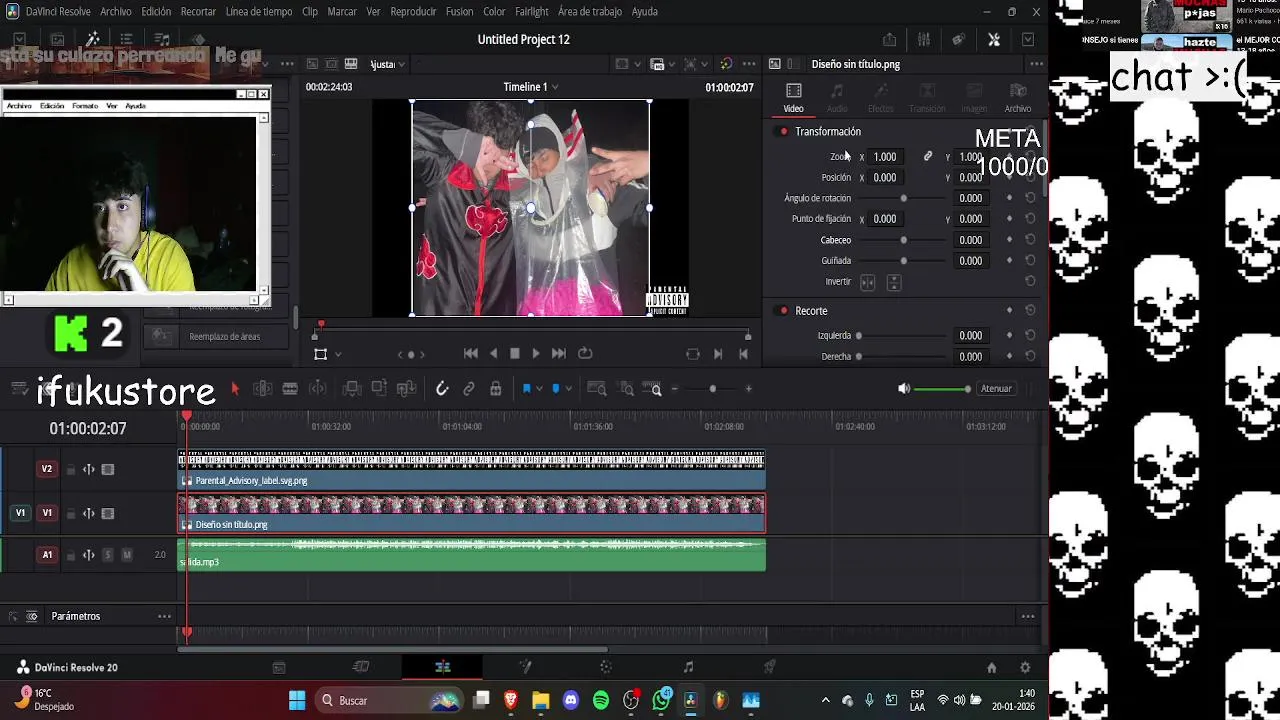1280x720 pixels.
Task: Click the play button in viewer
Action: pyautogui.click(x=536, y=354)
